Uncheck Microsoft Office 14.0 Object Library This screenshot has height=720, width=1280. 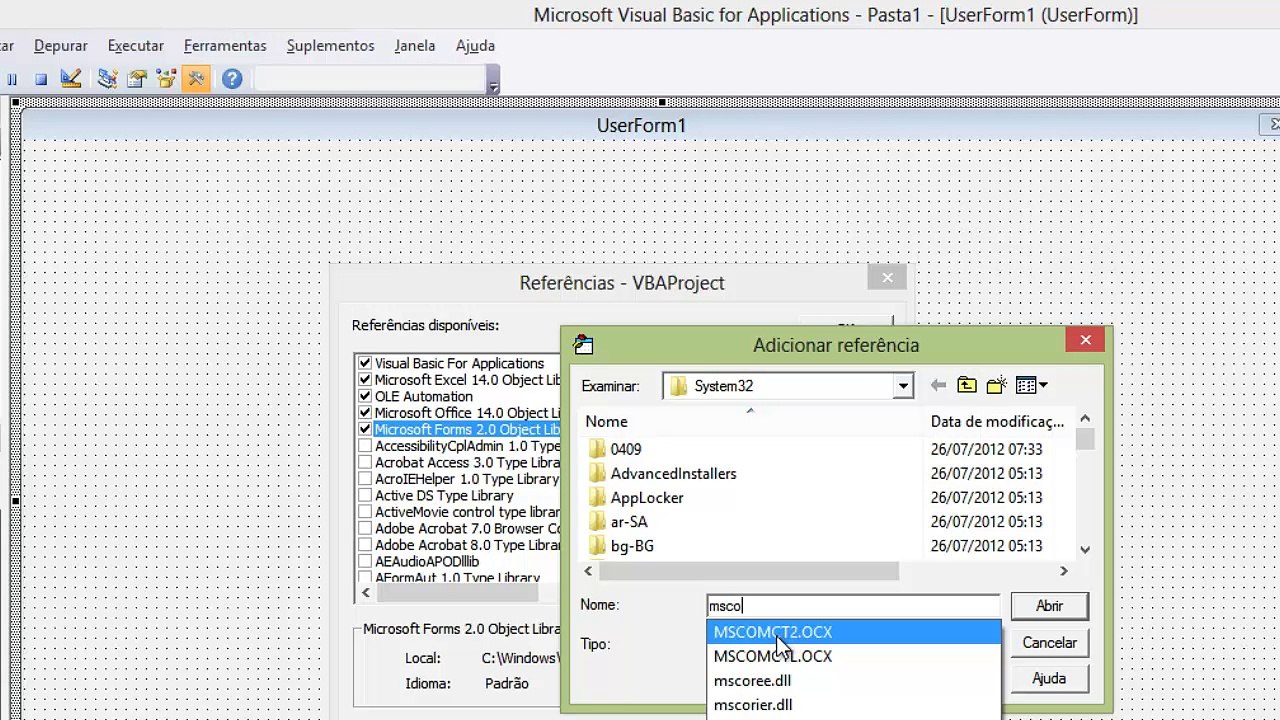point(365,413)
